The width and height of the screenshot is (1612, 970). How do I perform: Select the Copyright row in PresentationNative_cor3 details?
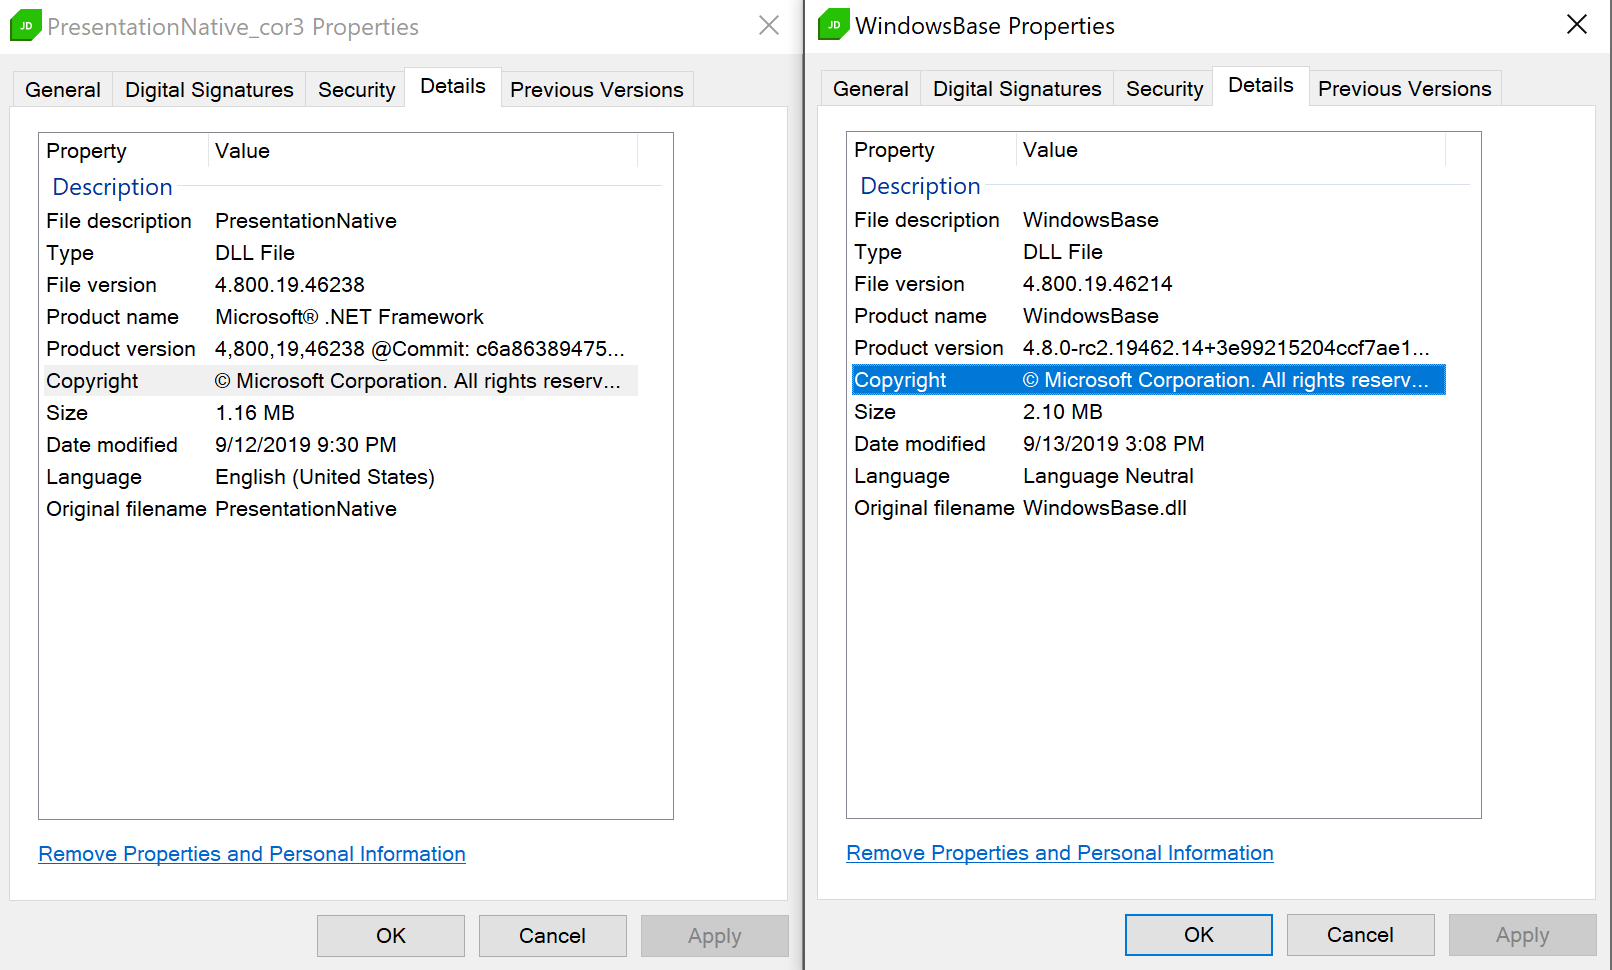click(x=340, y=381)
